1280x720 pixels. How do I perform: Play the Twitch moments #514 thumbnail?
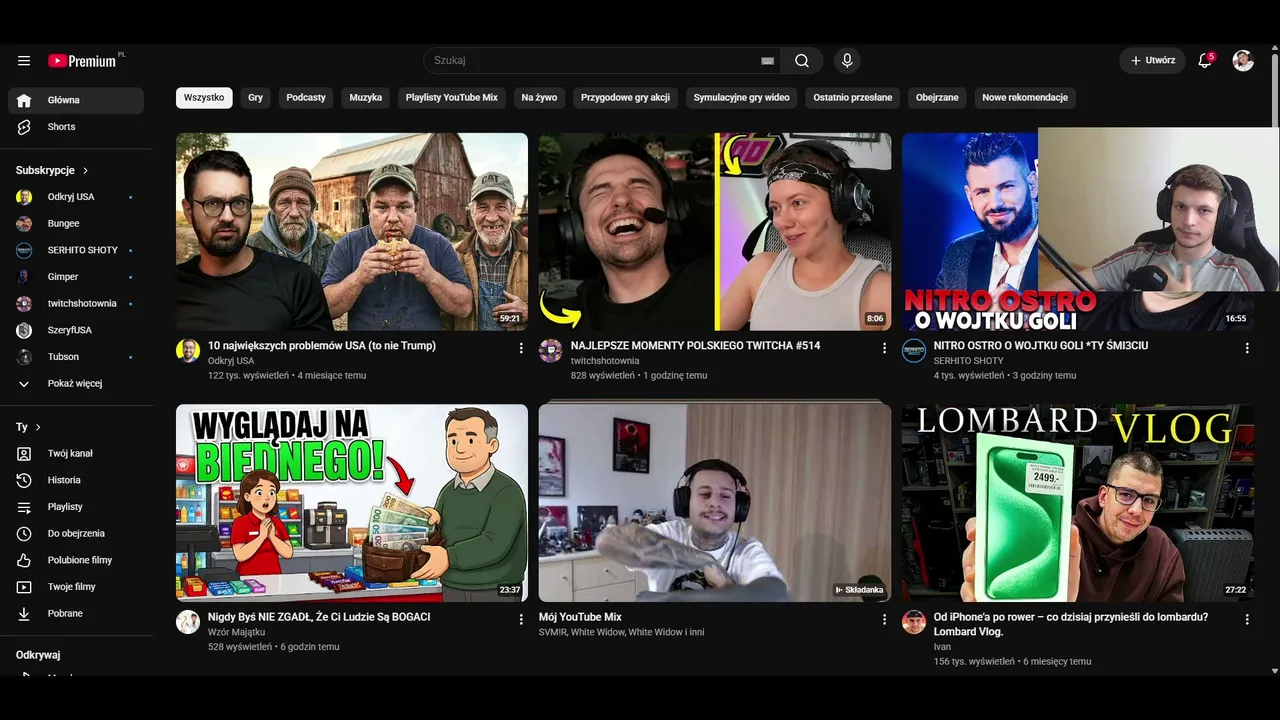(x=715, y=232)
